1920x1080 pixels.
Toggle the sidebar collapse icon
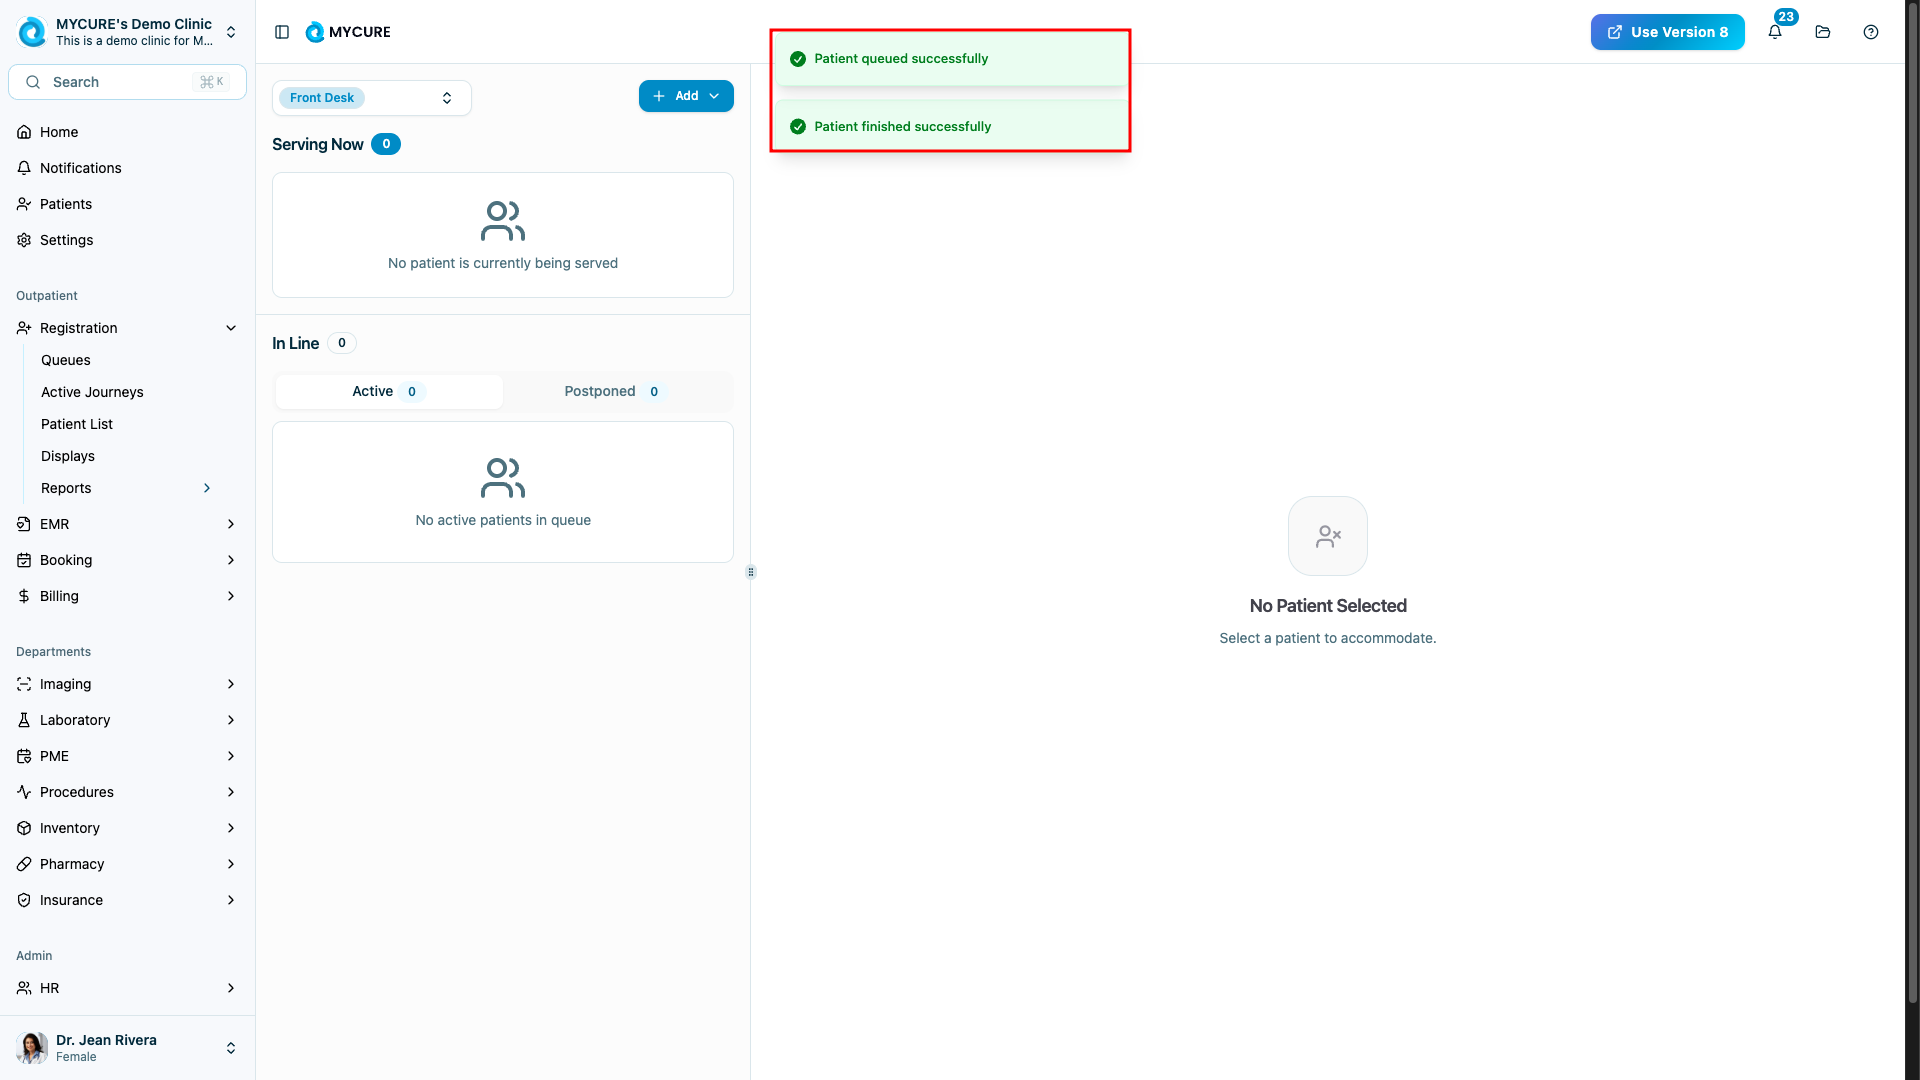coord(282,32)
